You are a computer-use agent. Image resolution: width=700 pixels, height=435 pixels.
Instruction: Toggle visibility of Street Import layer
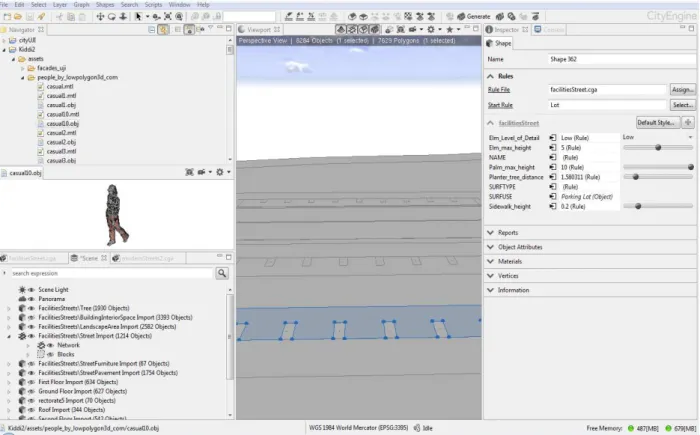pyautogui.click(x=31, y=336)
